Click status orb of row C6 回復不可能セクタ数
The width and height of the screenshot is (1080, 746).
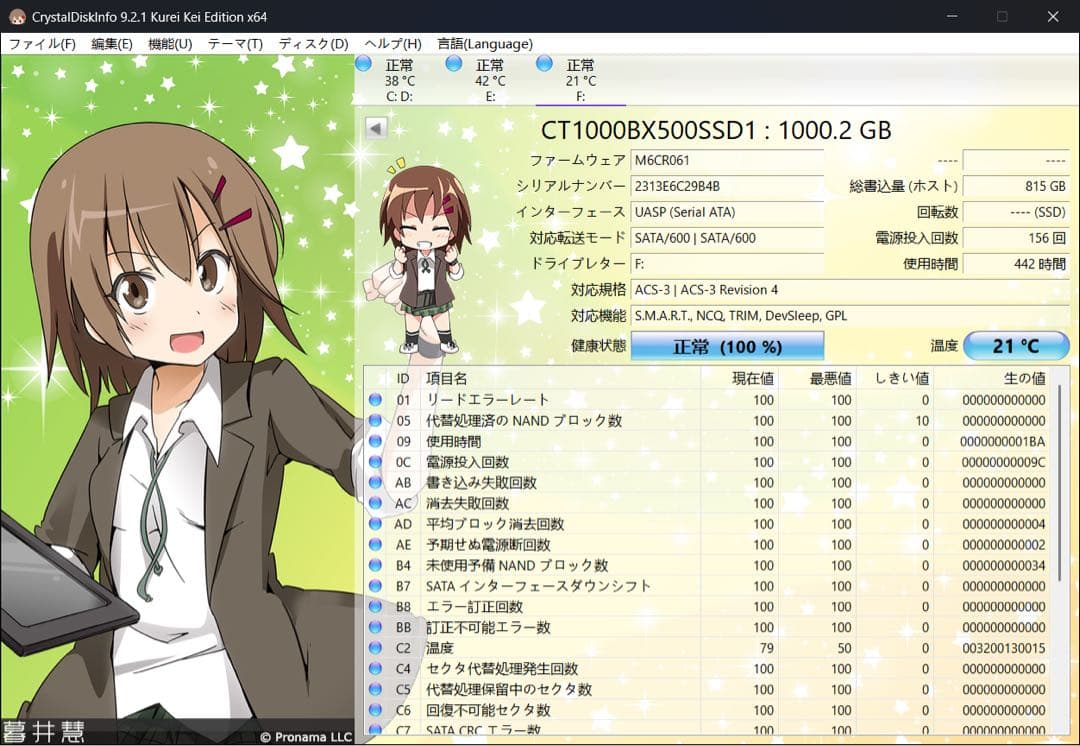[x=375, y=709]
